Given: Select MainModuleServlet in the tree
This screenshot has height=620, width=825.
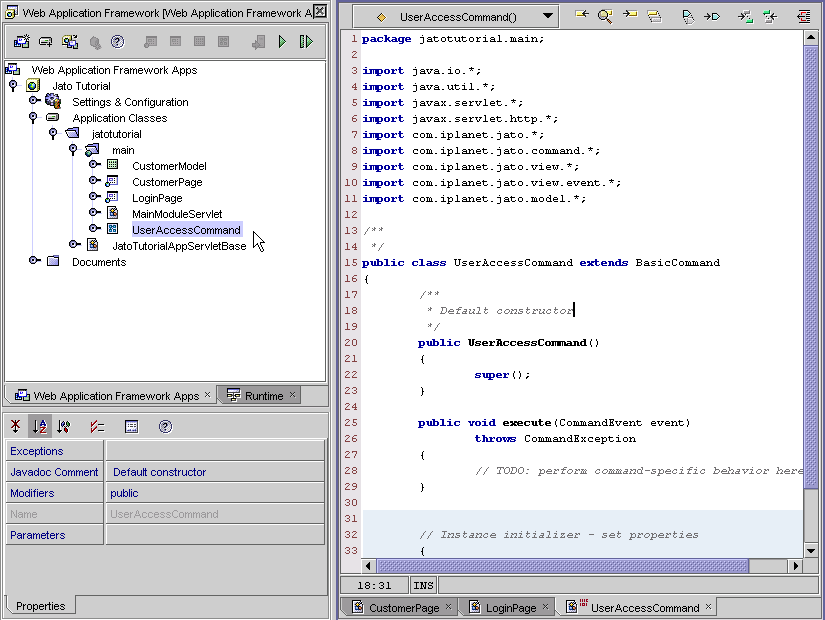Looking at the screenshot, I should (177, 214).
